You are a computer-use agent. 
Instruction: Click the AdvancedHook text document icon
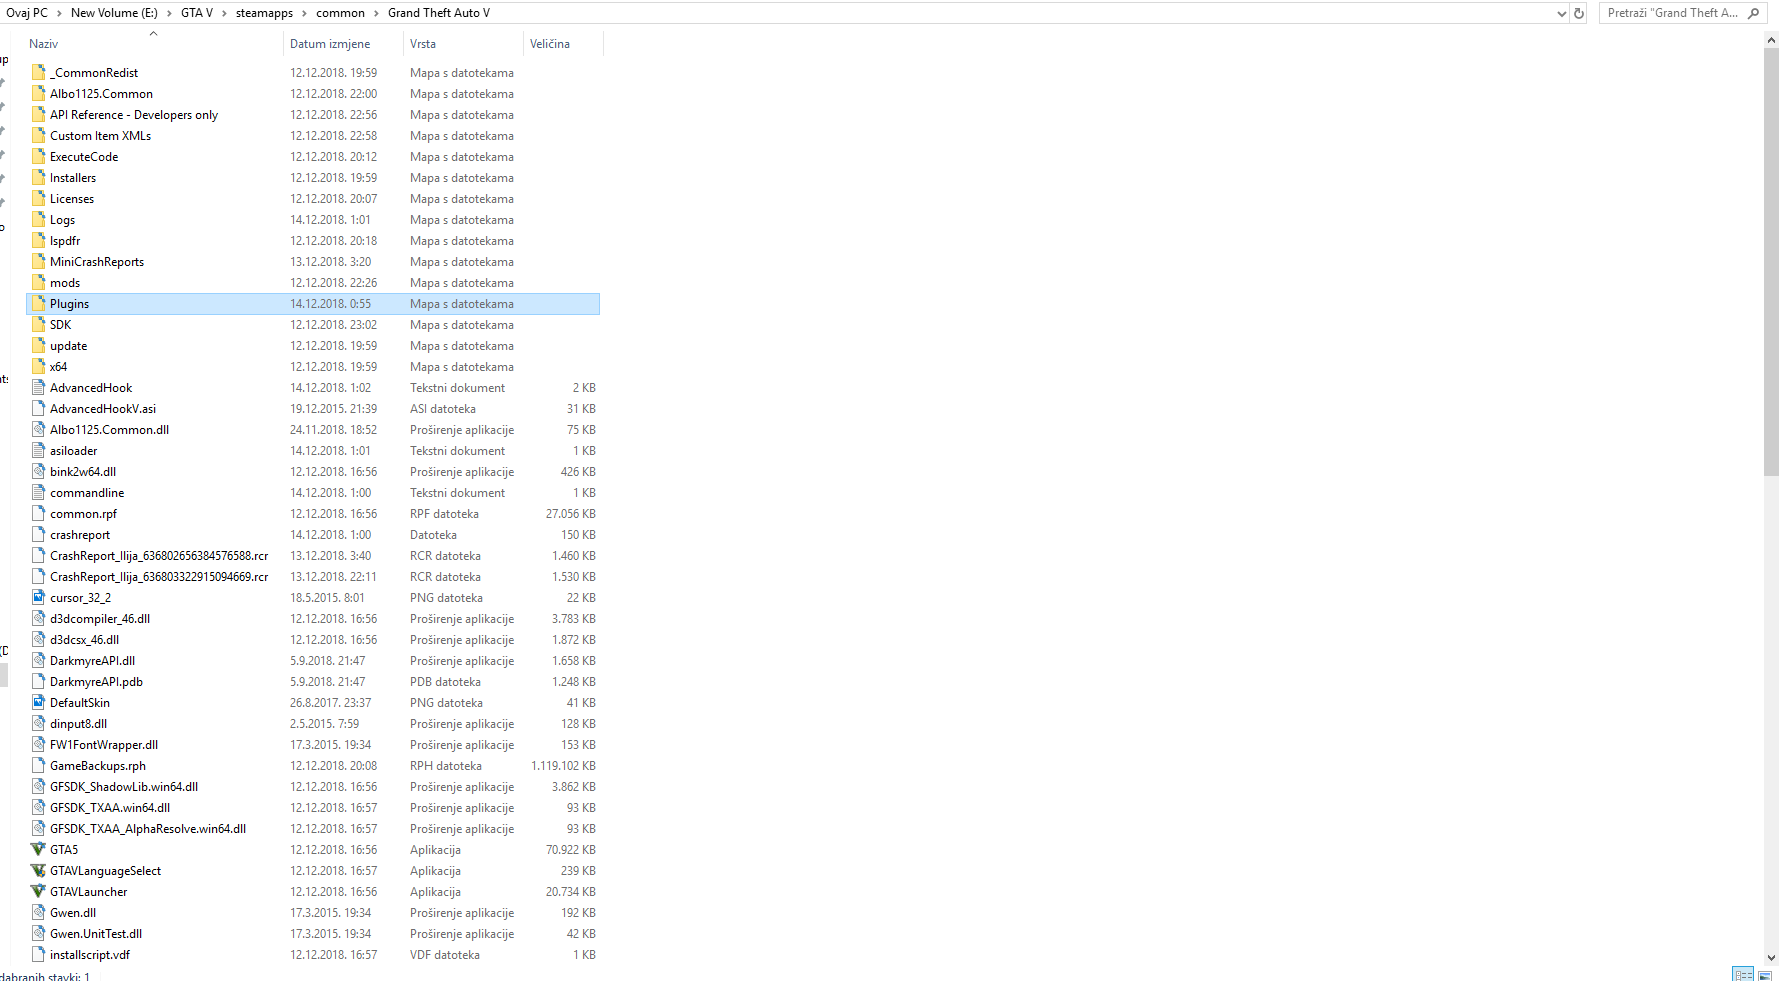39,387
